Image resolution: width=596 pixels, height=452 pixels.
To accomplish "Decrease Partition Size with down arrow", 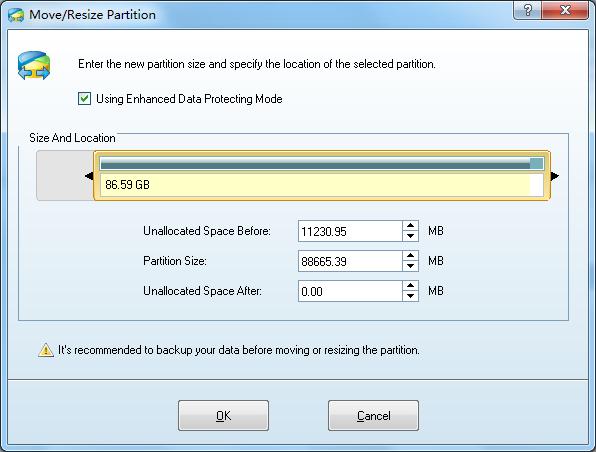I will 410,266.
